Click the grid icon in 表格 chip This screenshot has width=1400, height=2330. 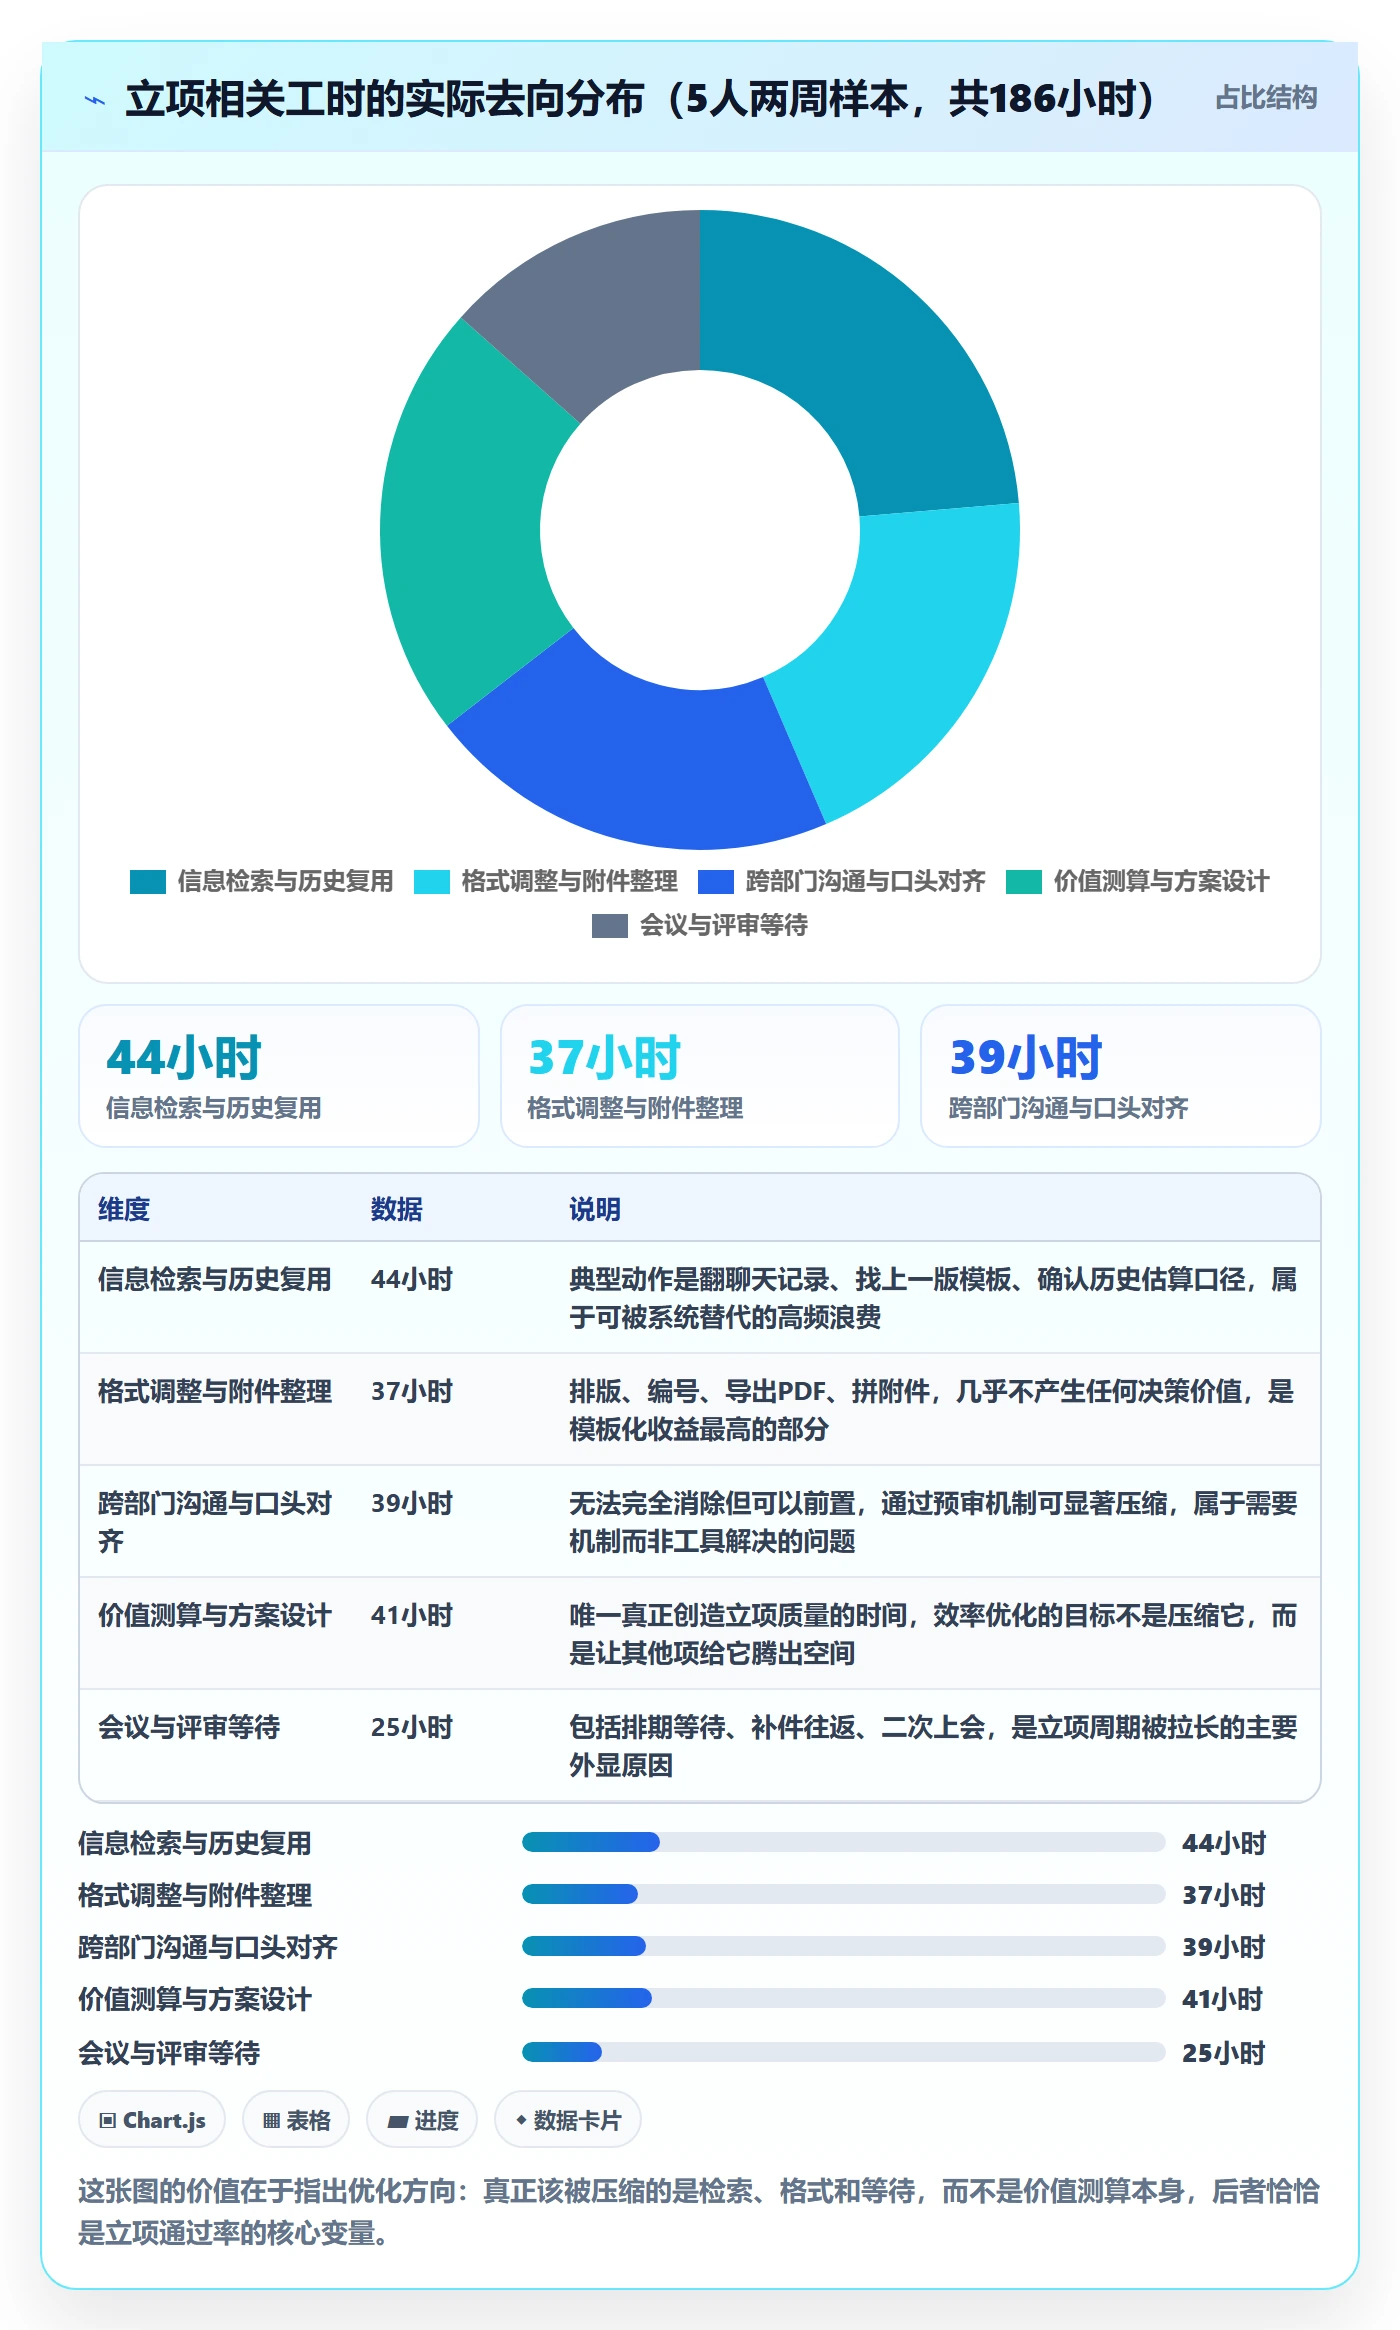click(271, 2120)
